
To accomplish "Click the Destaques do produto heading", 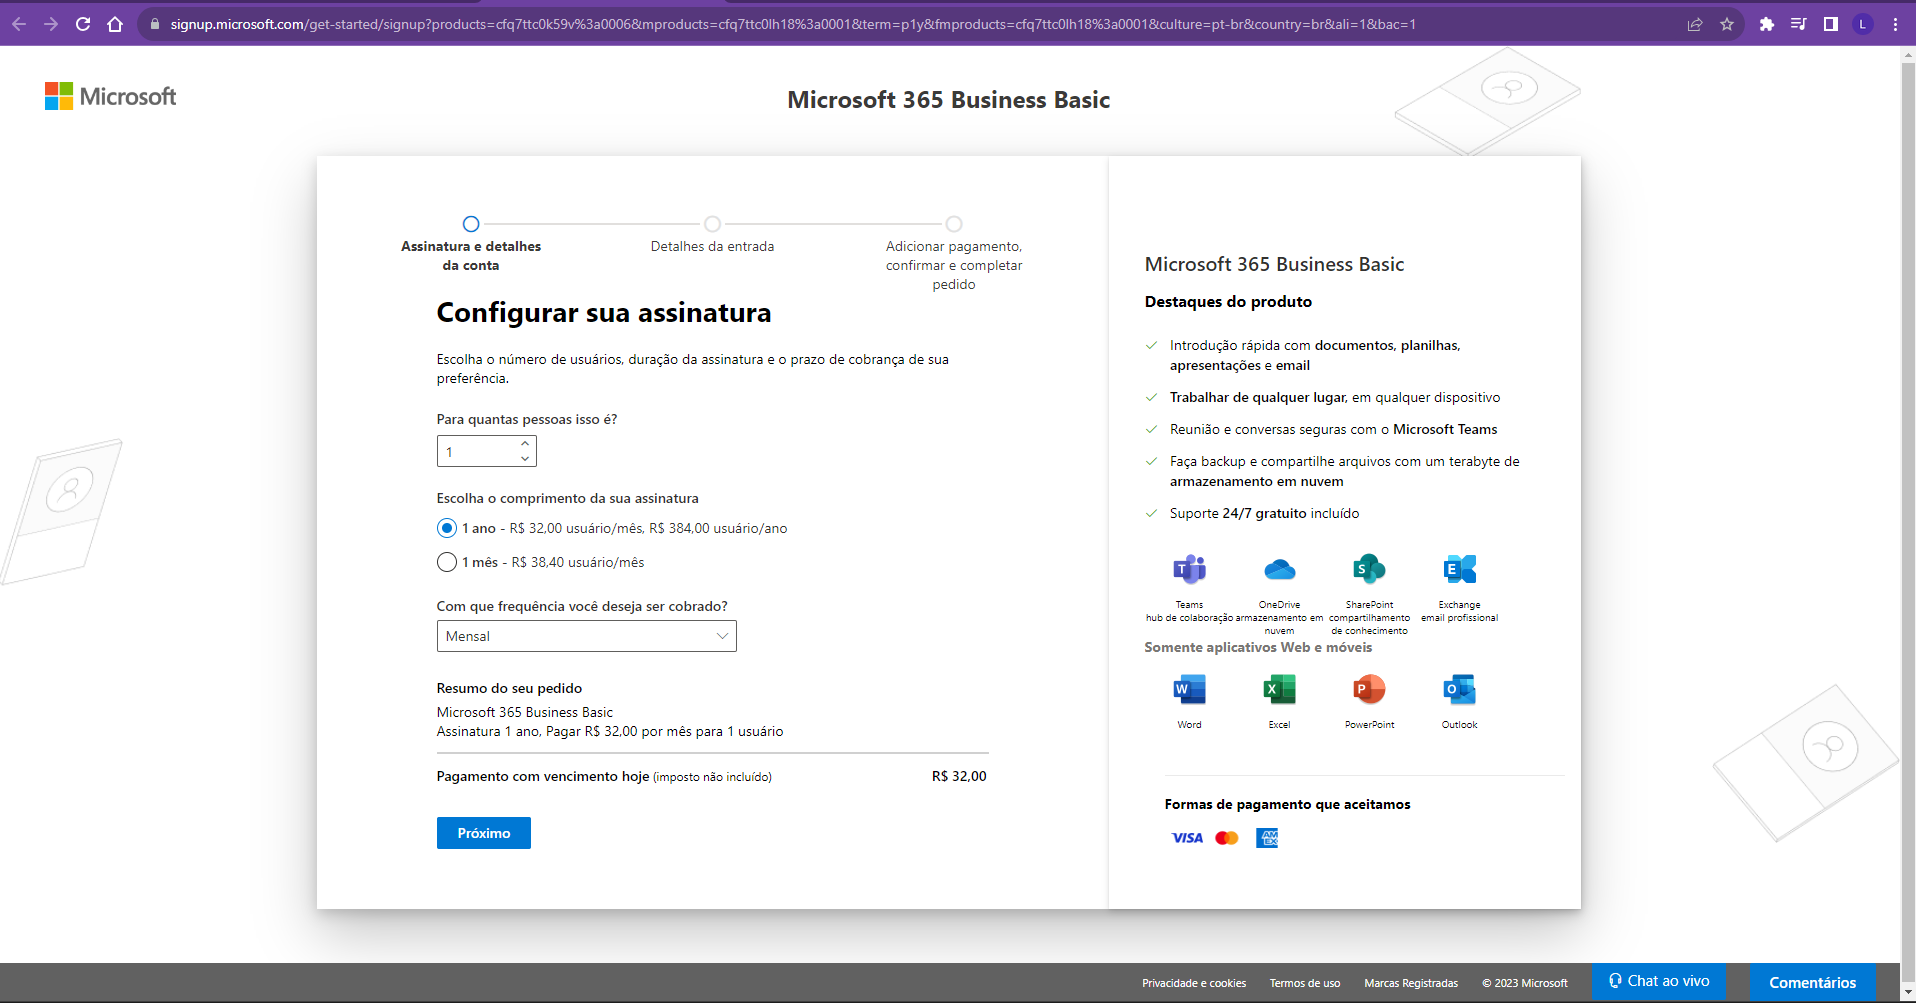I will click(x=1228, y=301).
